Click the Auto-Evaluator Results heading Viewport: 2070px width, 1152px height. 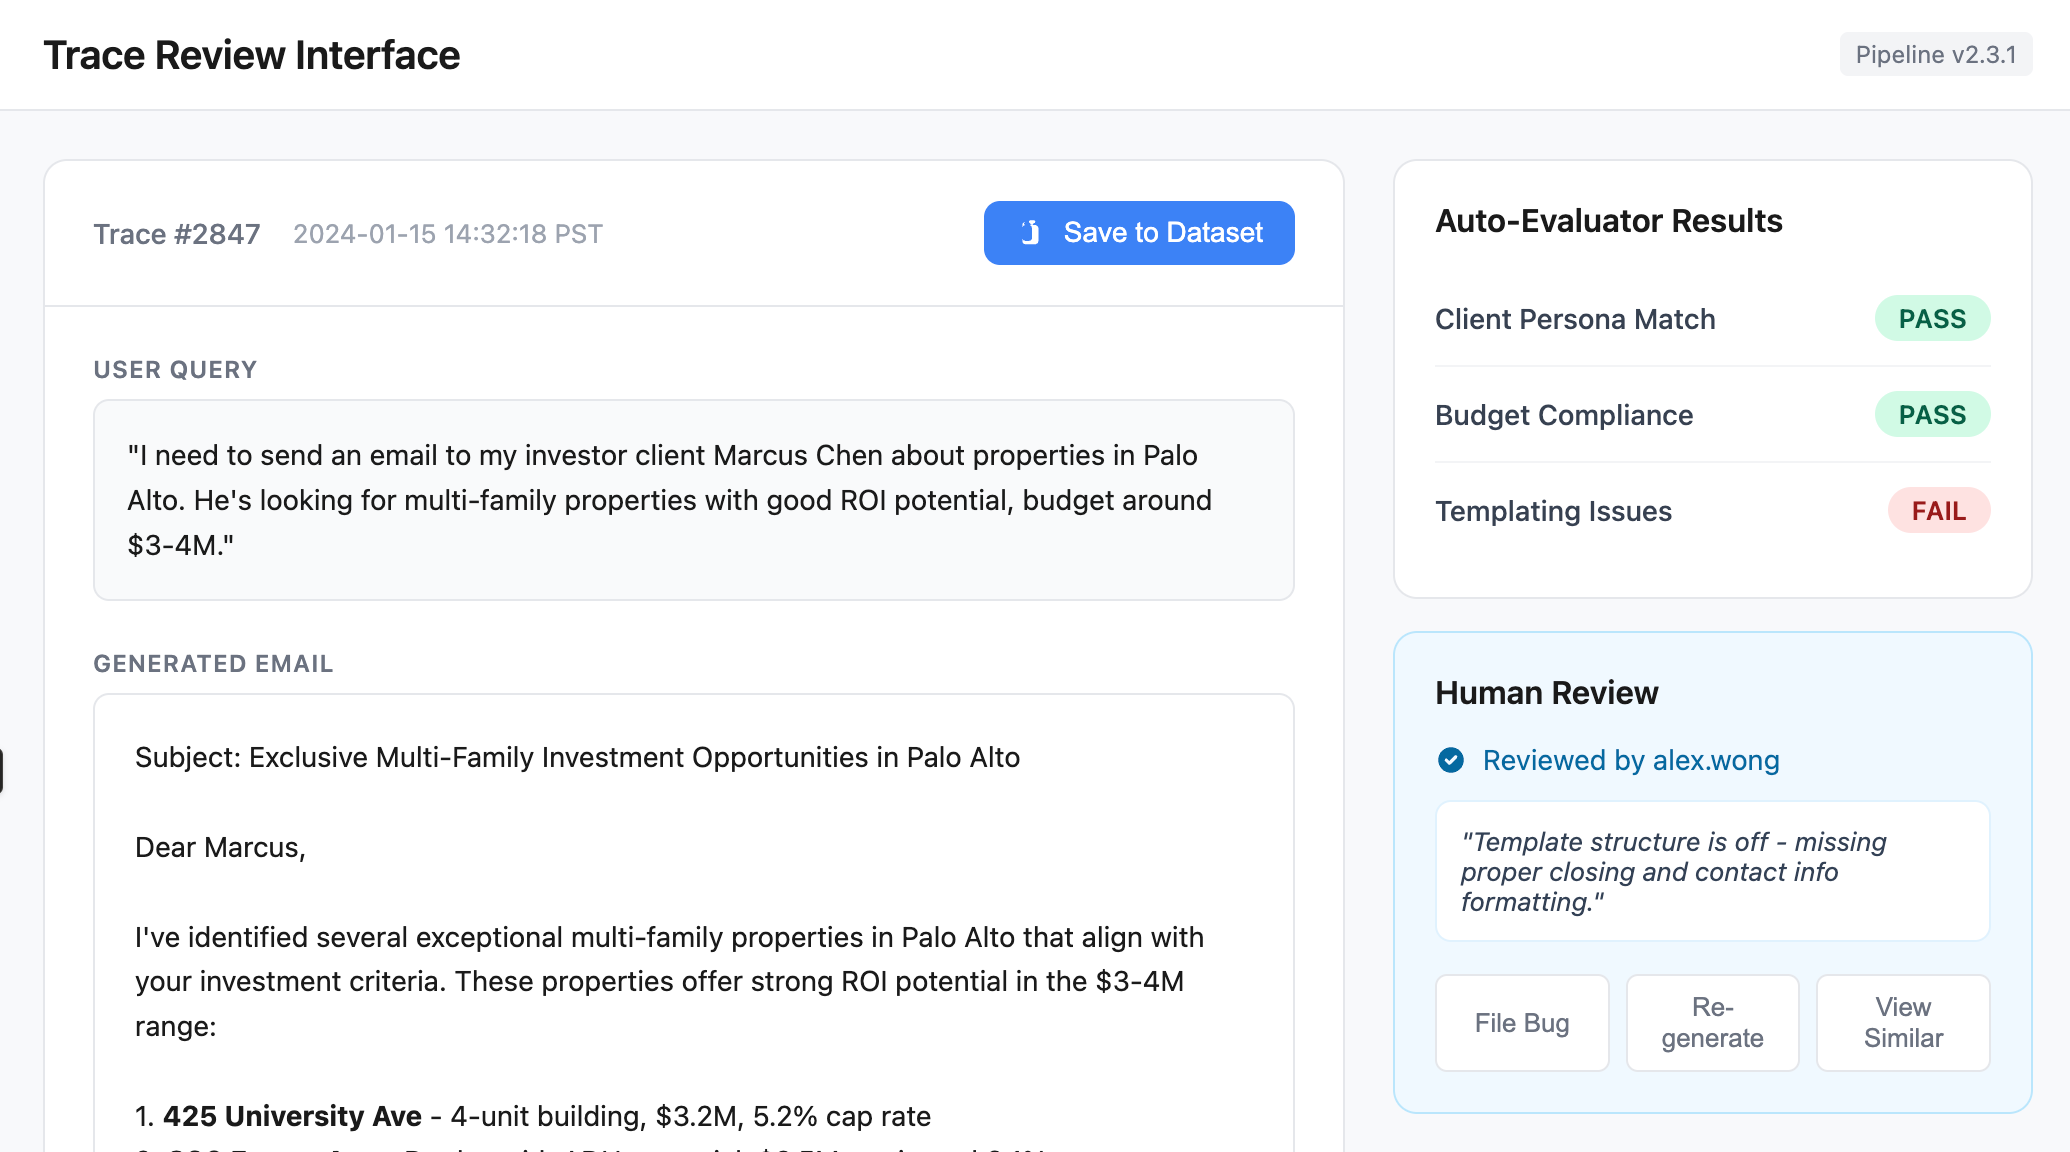(x=1608, y=221)
